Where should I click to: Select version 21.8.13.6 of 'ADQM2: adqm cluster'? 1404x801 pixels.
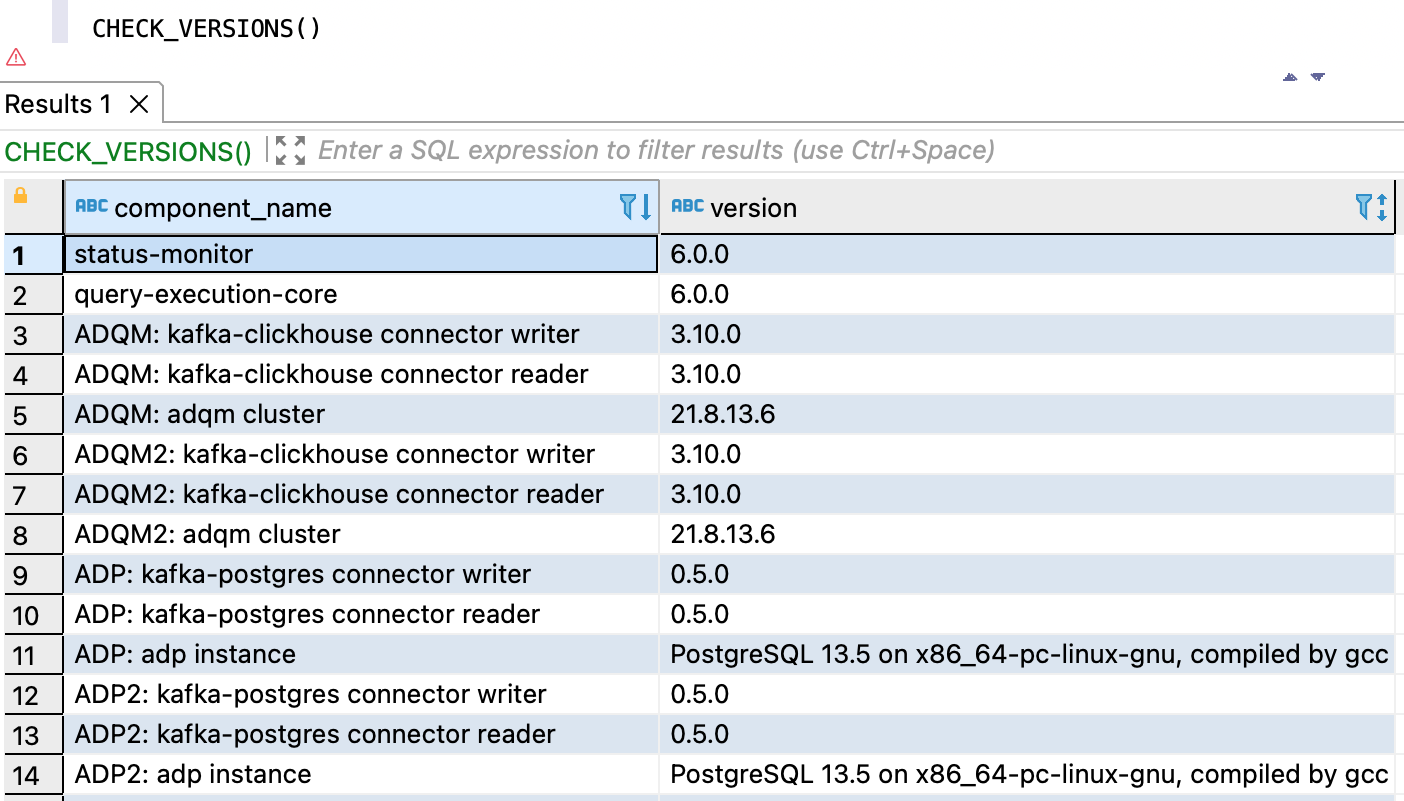1027,534
